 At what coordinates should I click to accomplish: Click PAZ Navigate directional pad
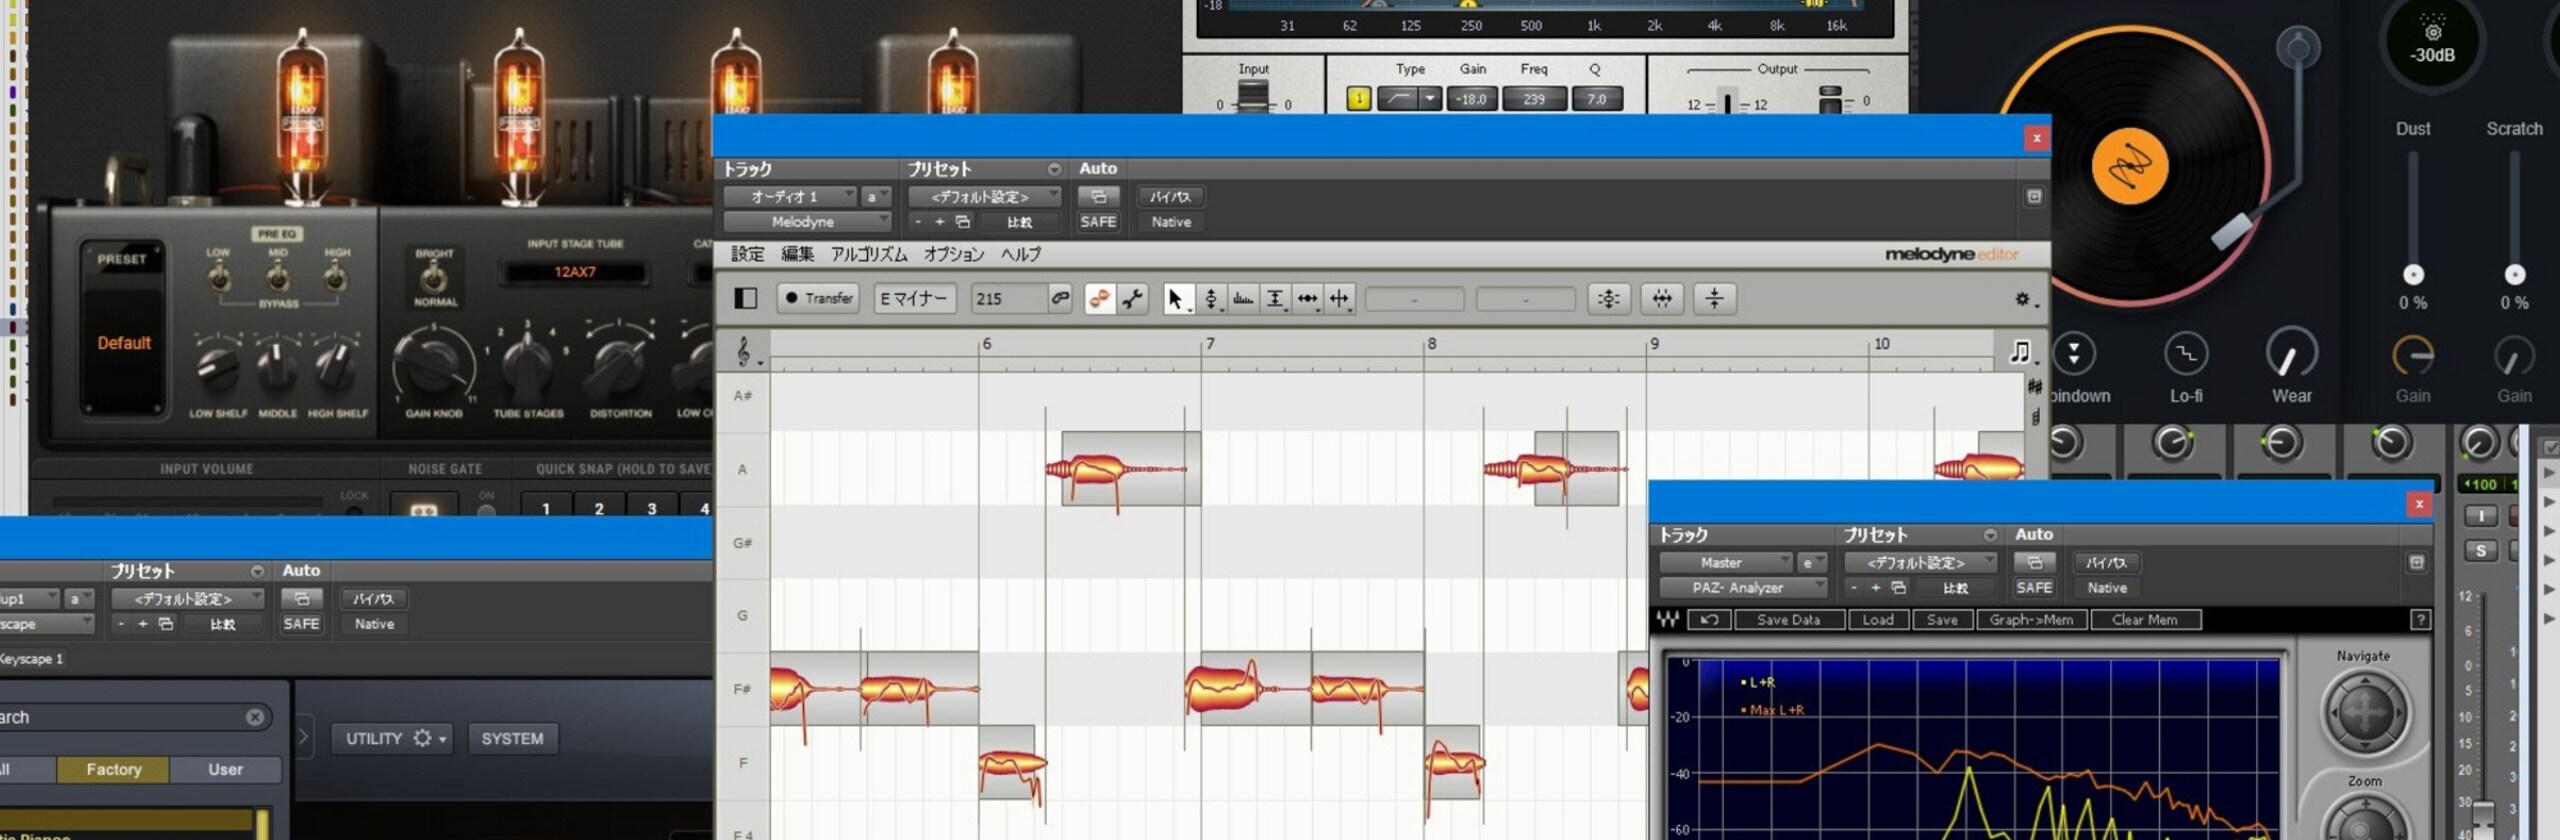click(2364, 712)
